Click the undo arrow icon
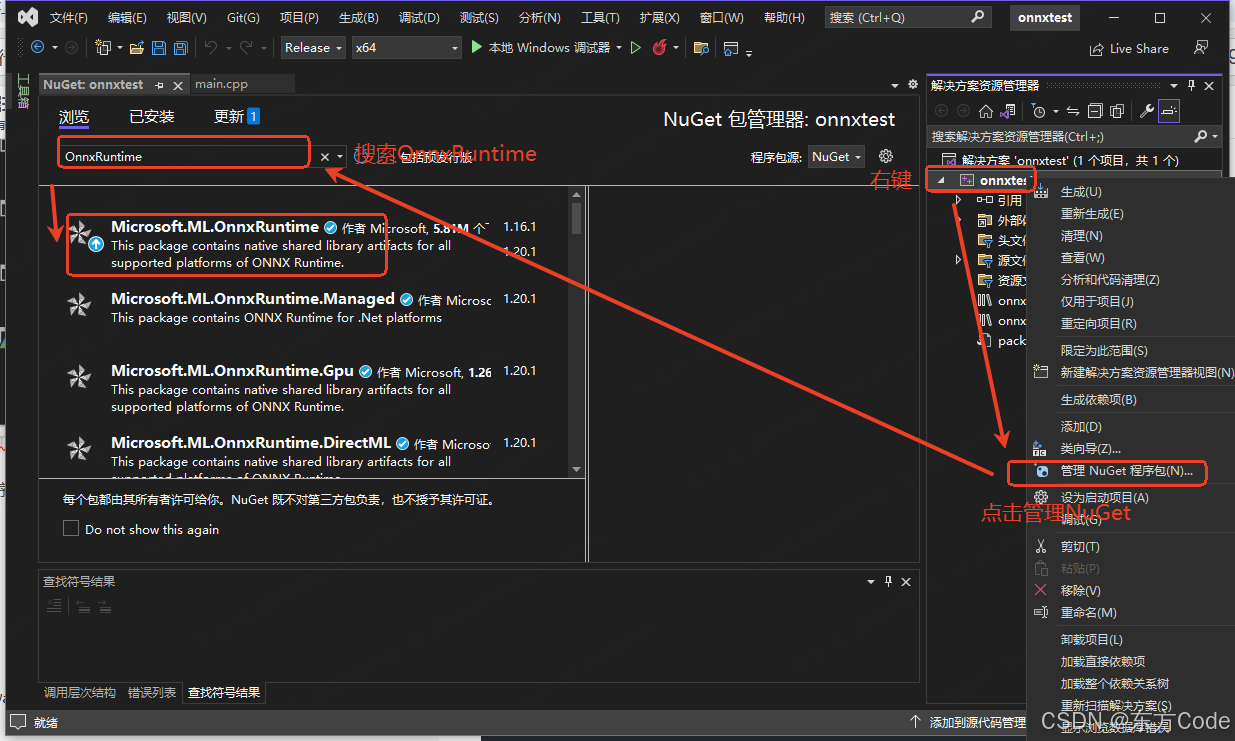Image resolution: width=1235 pixels, height=741 pixels. coord(210,47)
